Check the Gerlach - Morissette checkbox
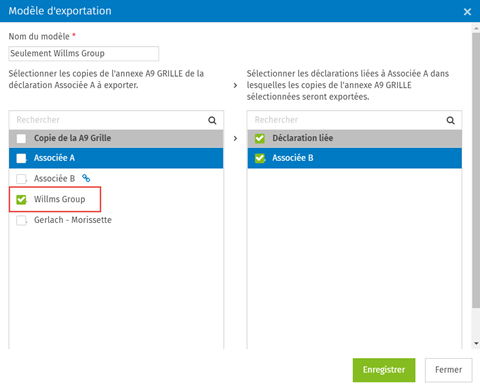The height and width of the screenshot is (389, 480). click(21, 220)
